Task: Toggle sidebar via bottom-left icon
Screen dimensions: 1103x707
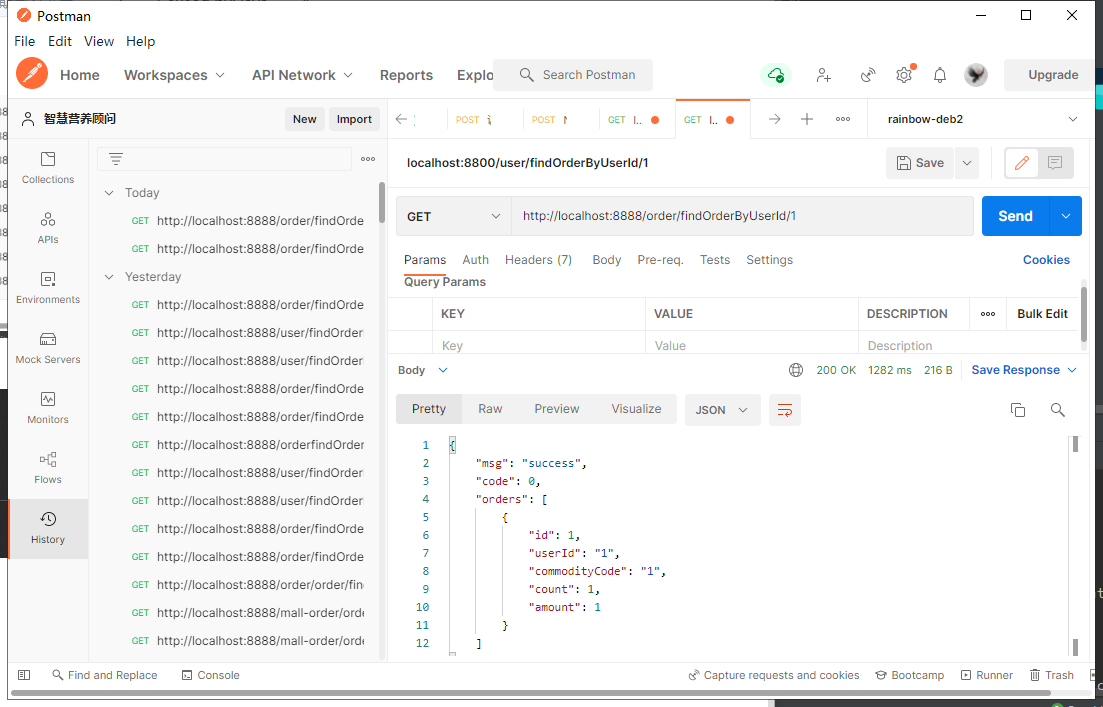Action: tap(24, 675)
